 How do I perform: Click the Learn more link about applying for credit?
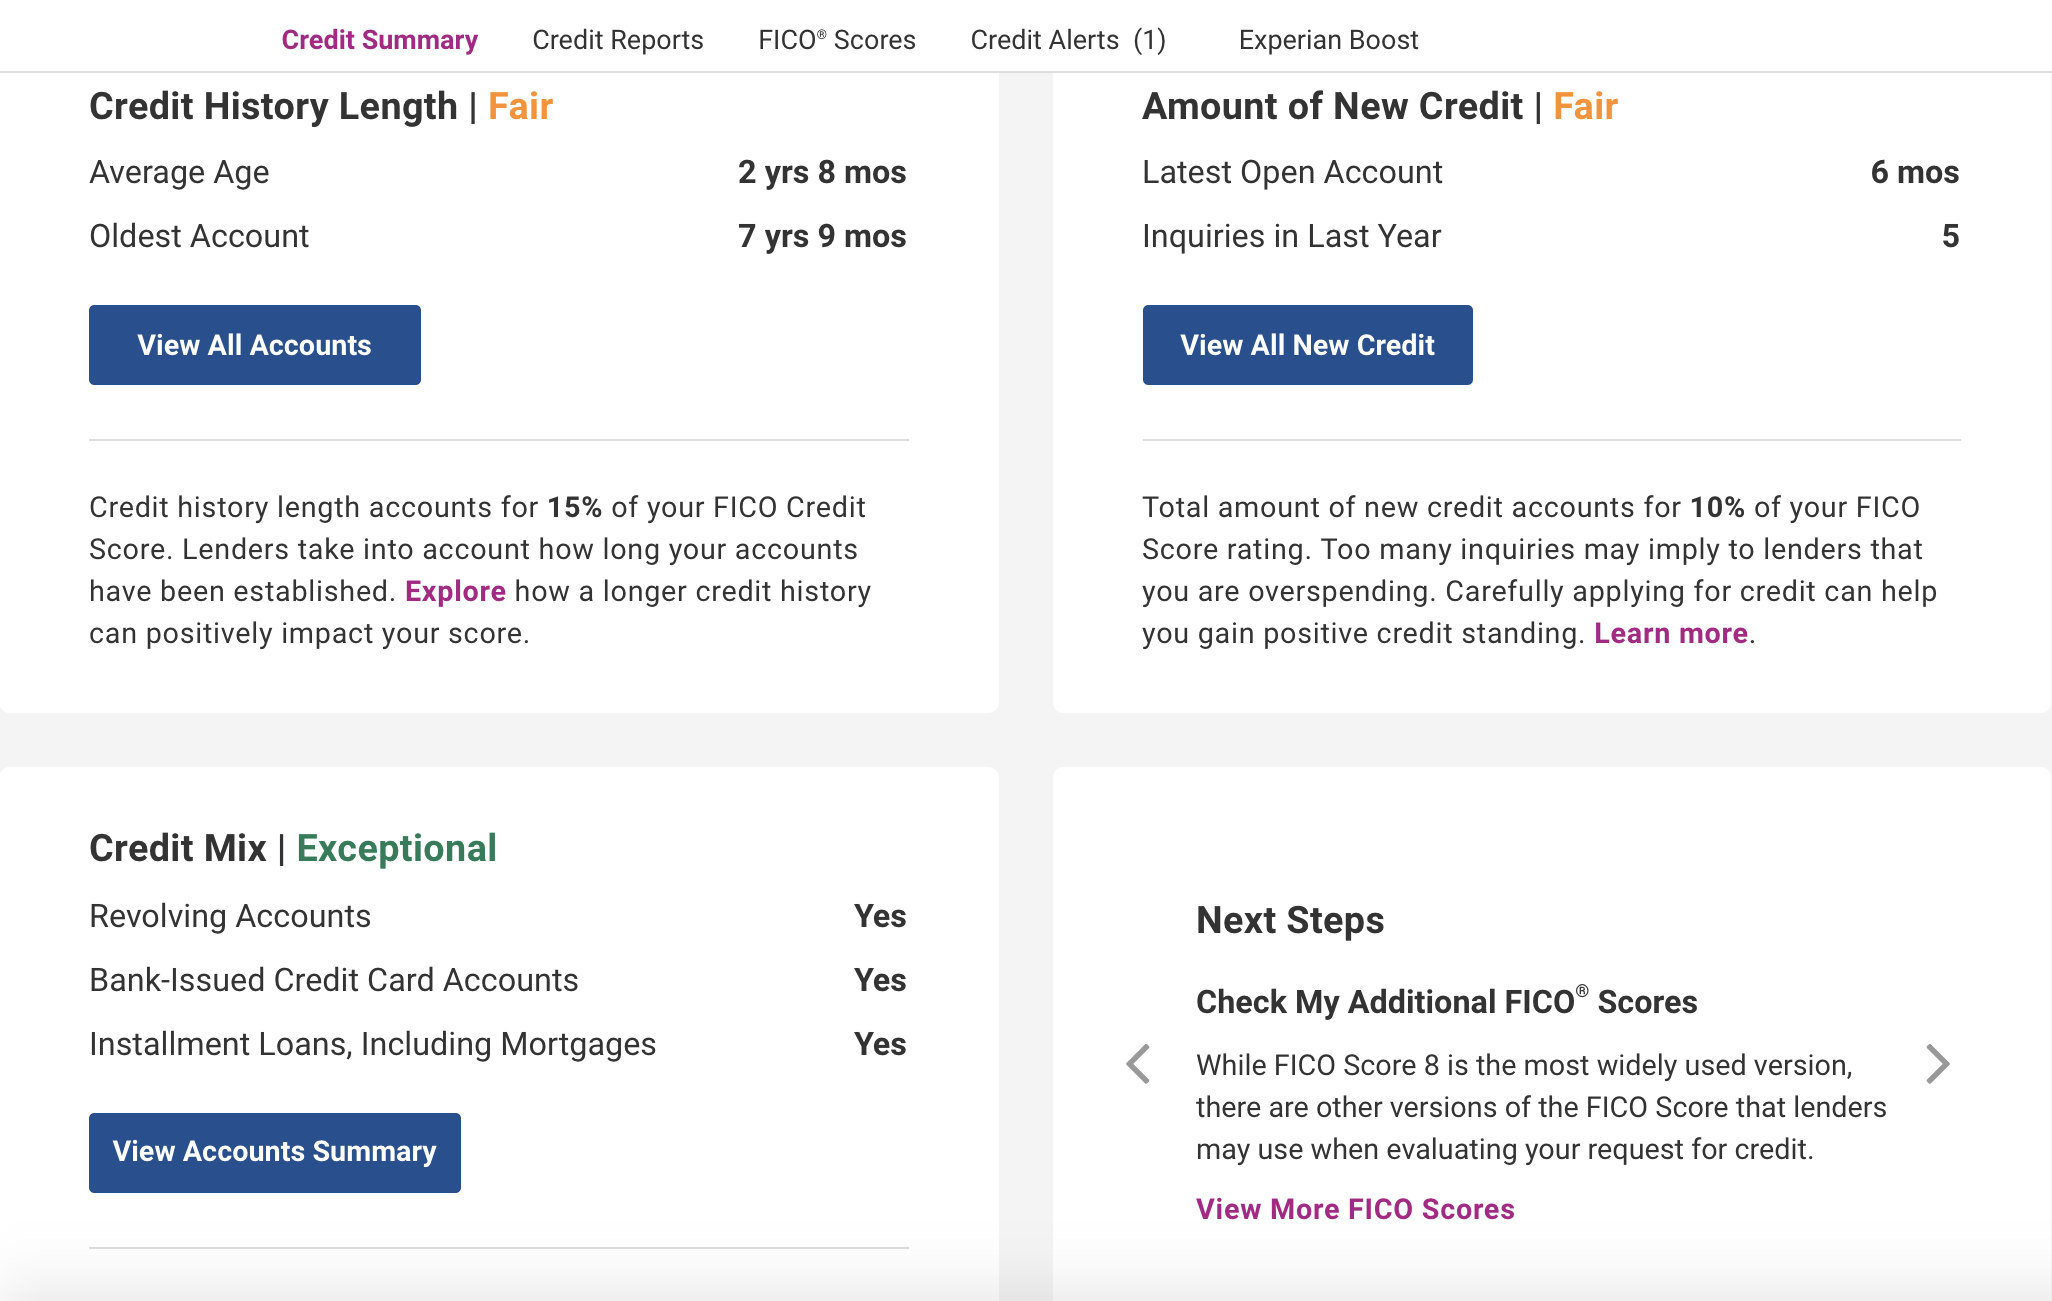1670,633
